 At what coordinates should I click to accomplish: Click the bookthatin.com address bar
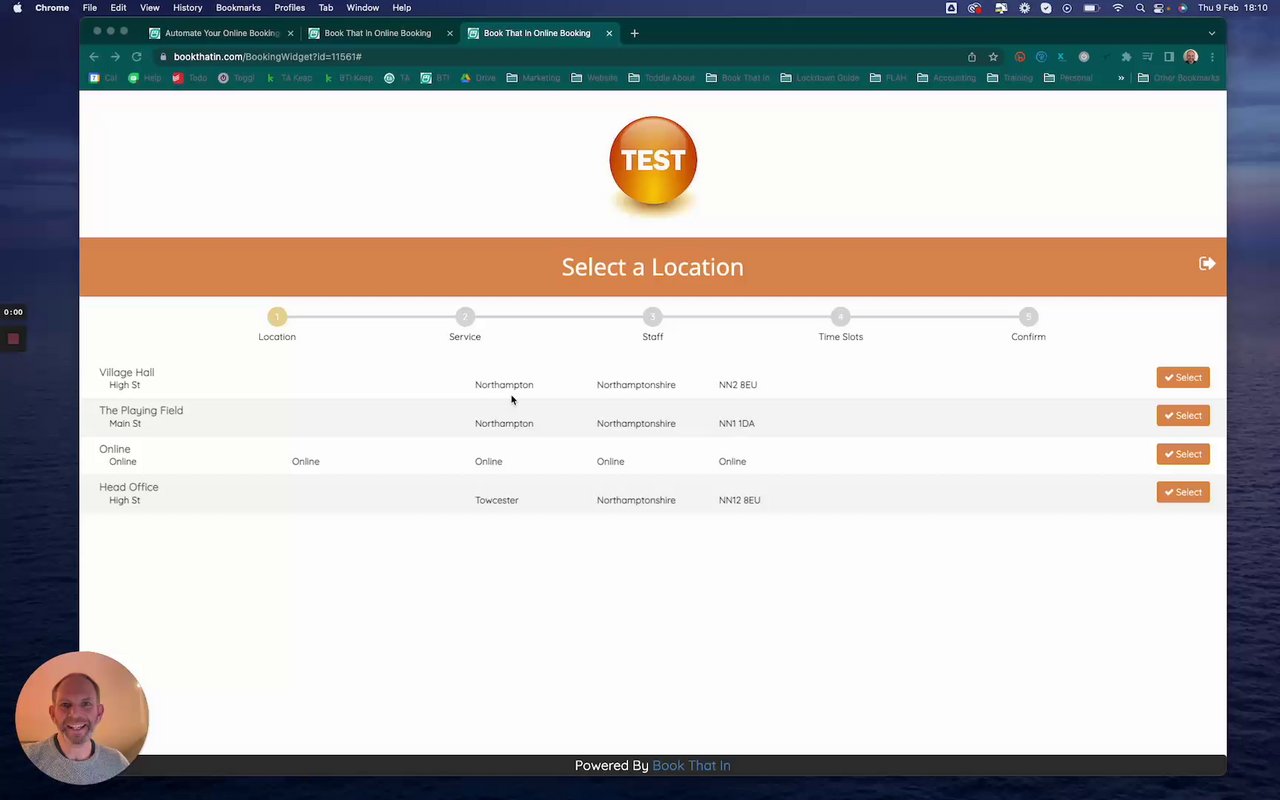(x=560, y=57)
